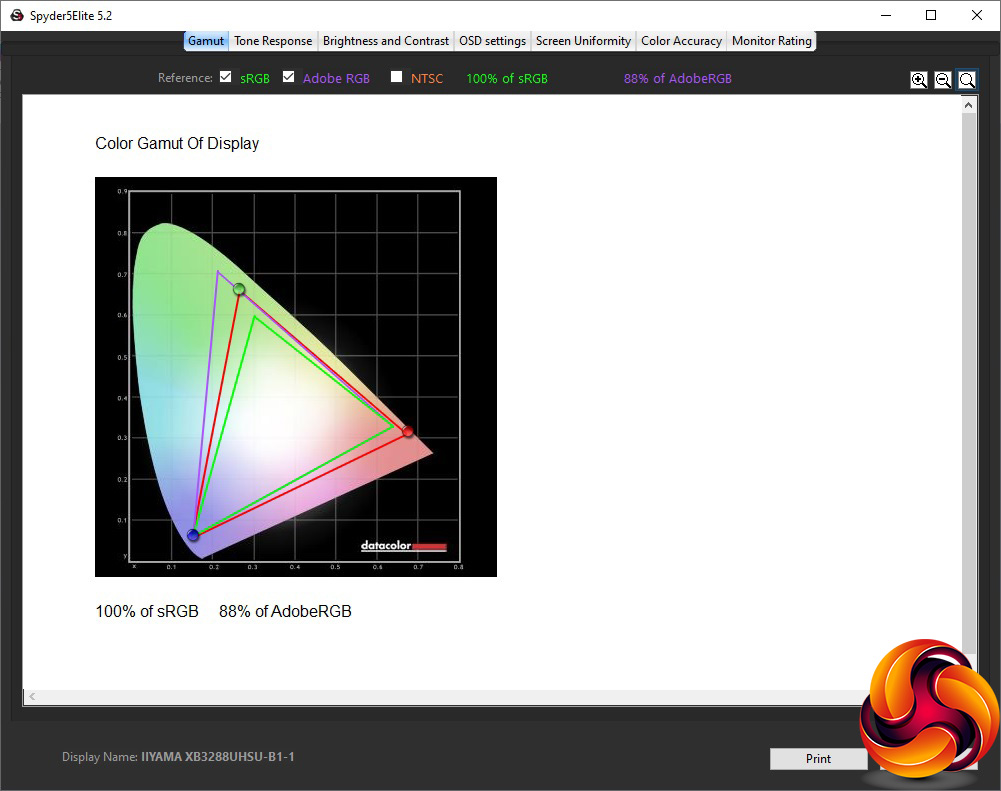1001x791 pixels.
Task: Select the zoom-to-fit magnifier icon
Action: tap(967, 80)
